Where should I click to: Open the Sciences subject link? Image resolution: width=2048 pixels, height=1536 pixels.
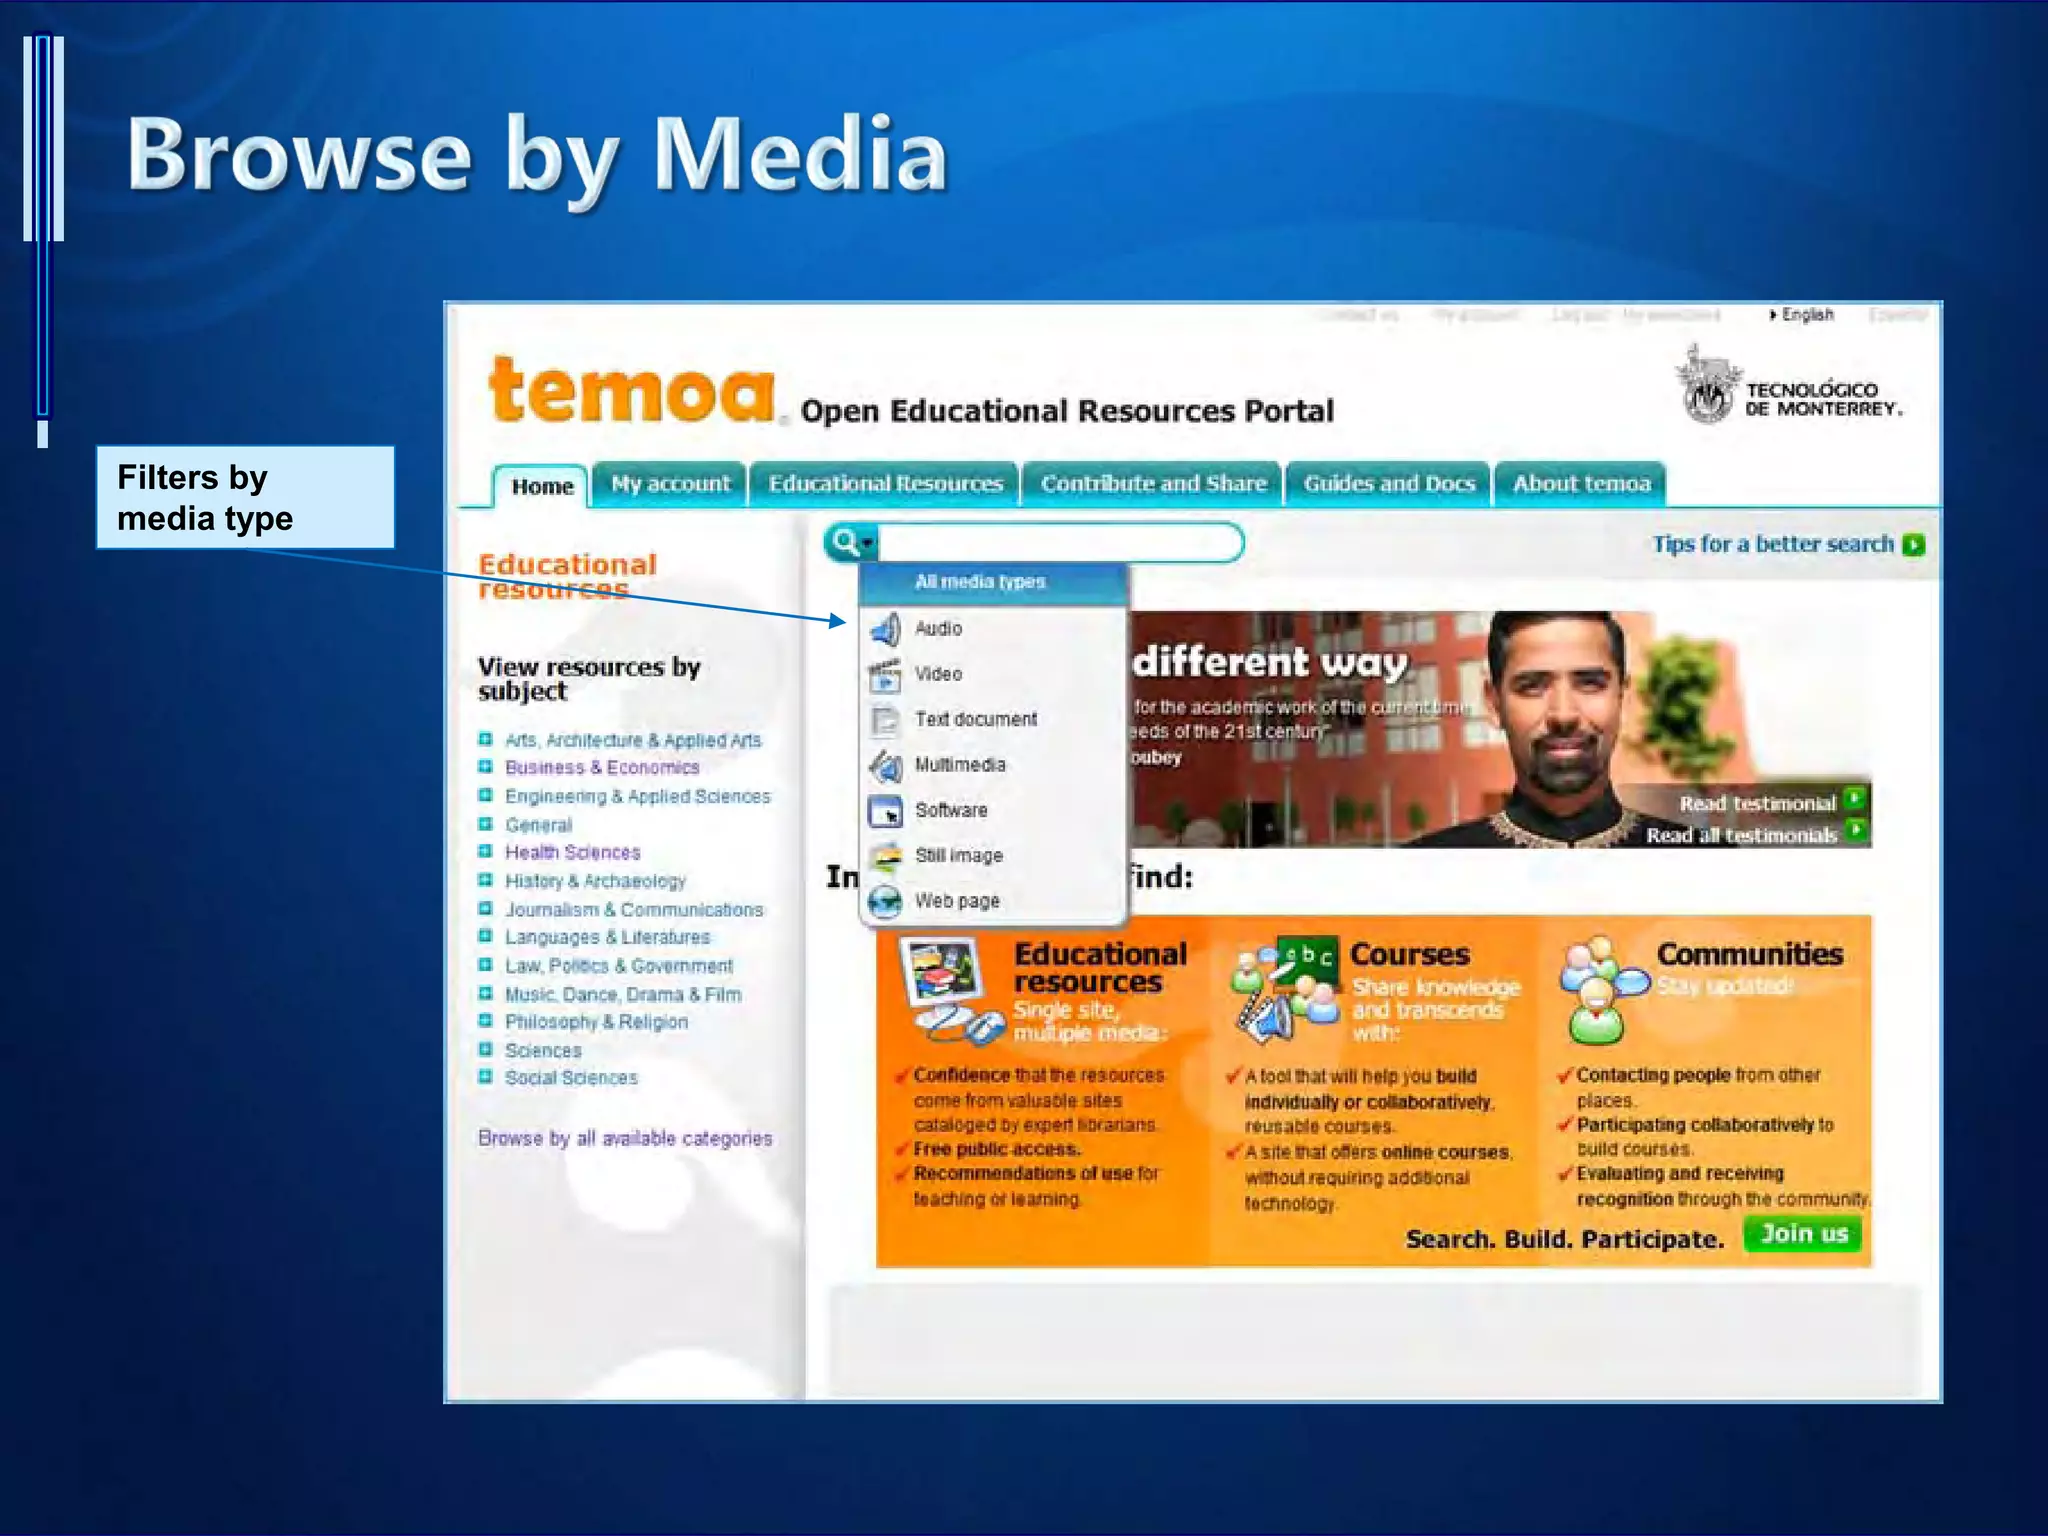(542, 1051)
